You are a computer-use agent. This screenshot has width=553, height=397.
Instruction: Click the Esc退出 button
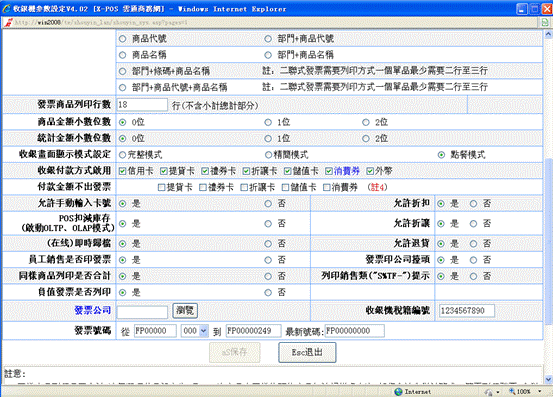[x=307, y=352]
